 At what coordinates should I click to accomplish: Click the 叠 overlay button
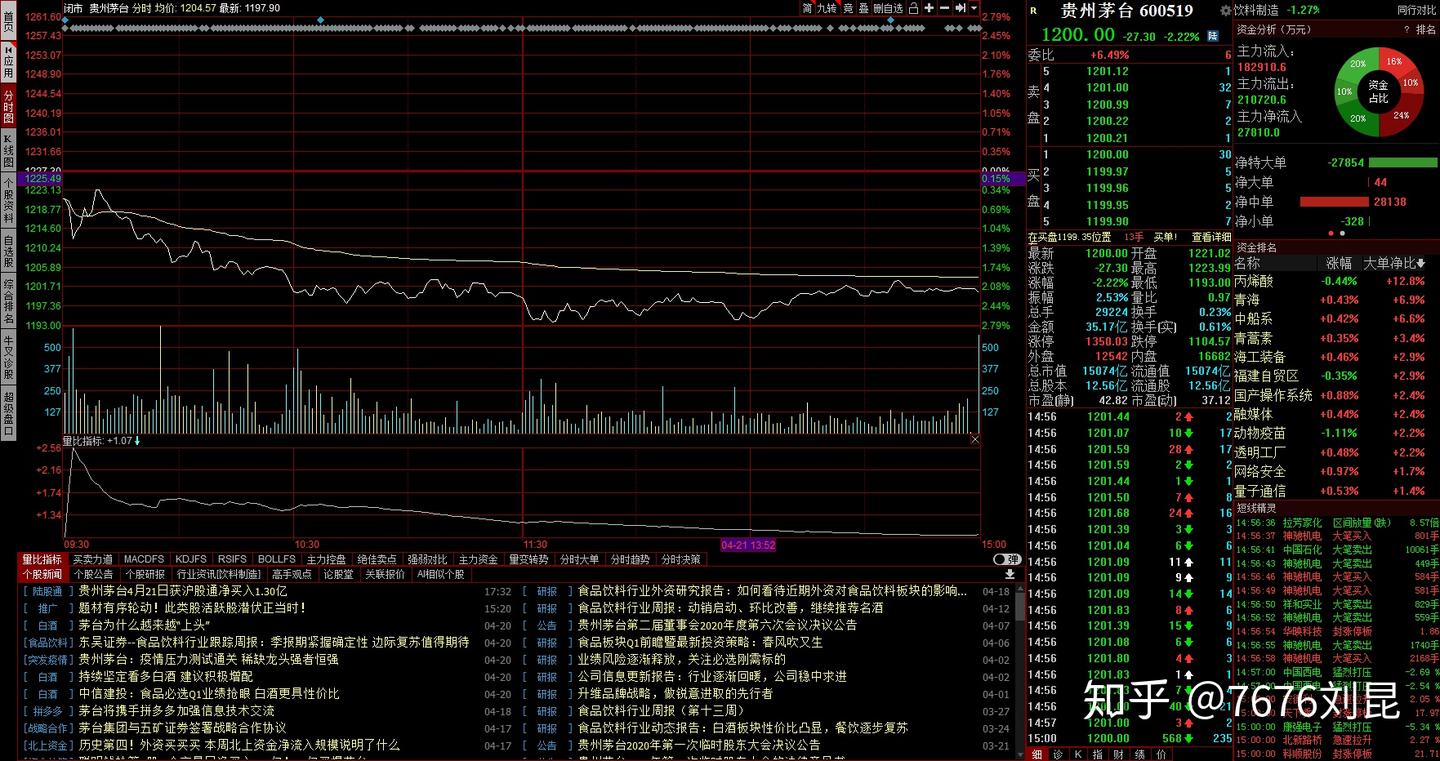tap(864, 8)
